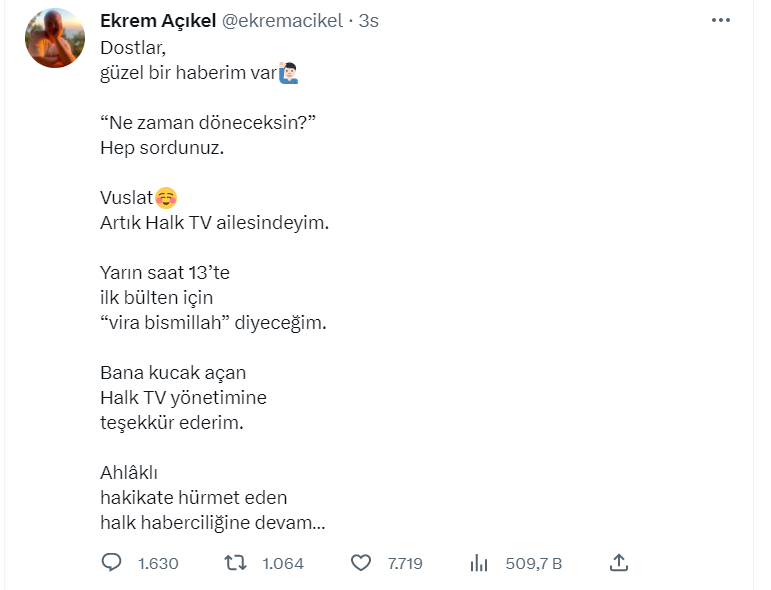This screenshot has height=590, width=771.
Task: Click the display name 'Ekrem Açıkel'
Action: point(158,21)
